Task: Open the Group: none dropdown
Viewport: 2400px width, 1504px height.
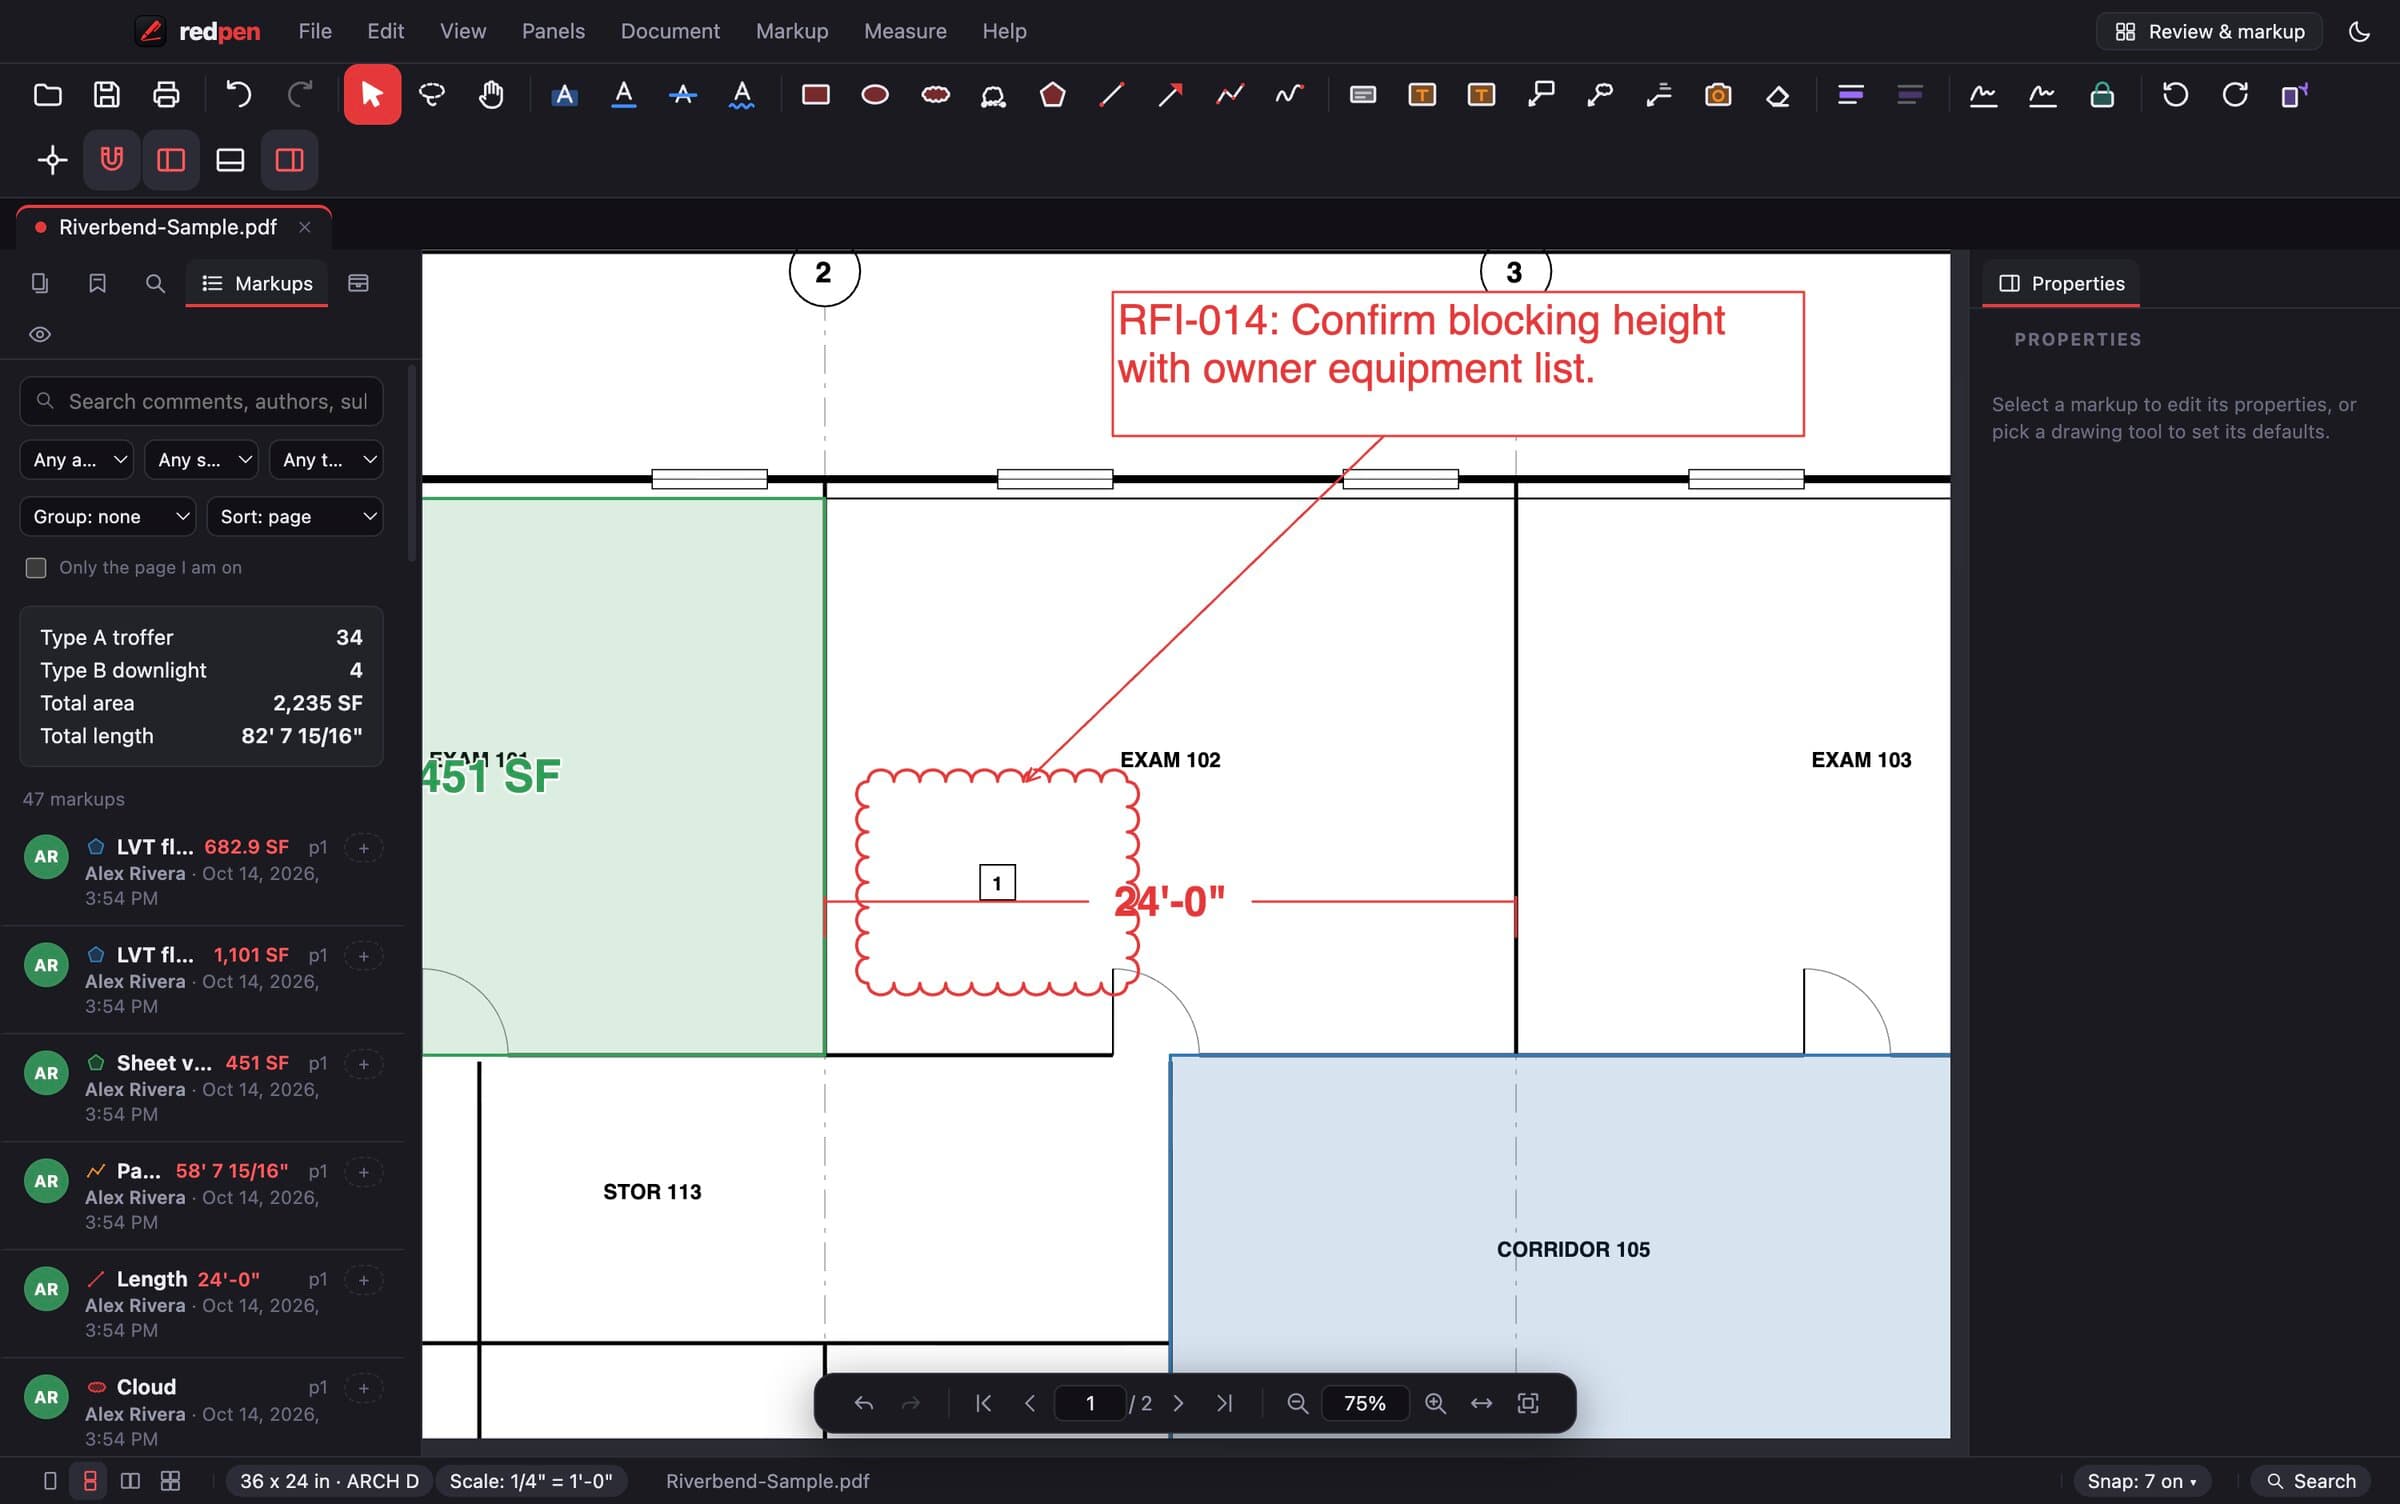Action: [x=108, y=517]
